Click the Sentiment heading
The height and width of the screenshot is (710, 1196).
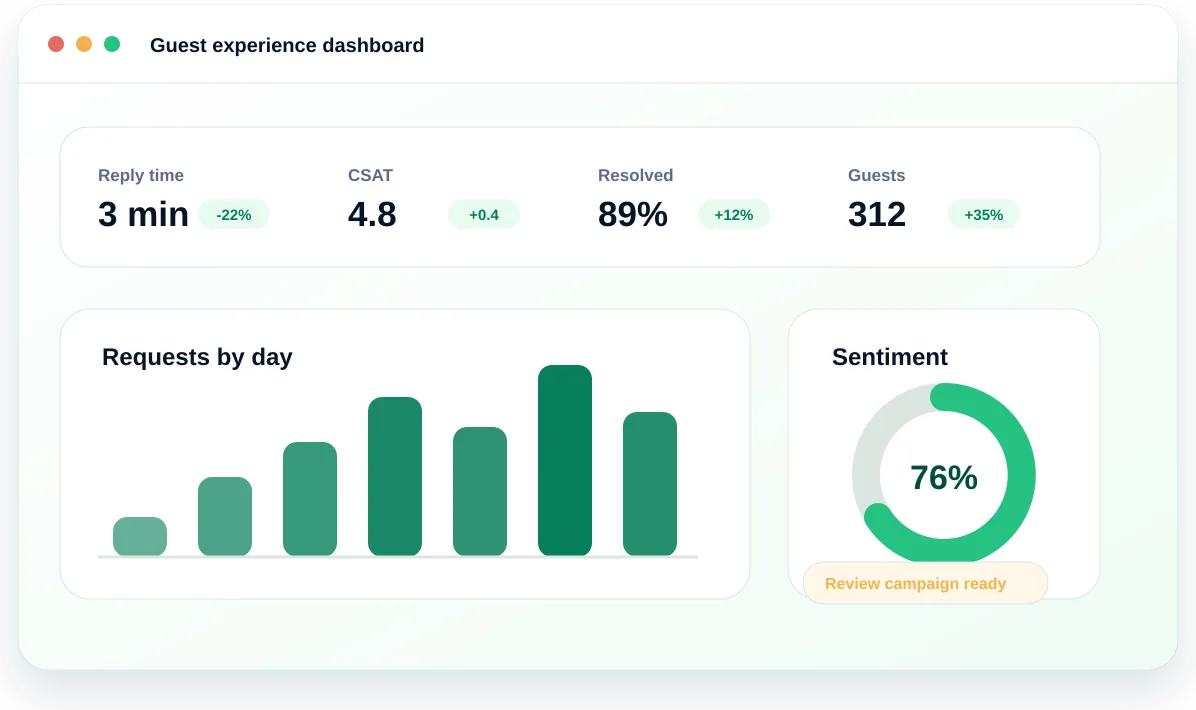pyautogui.click(x=889, y=357)
